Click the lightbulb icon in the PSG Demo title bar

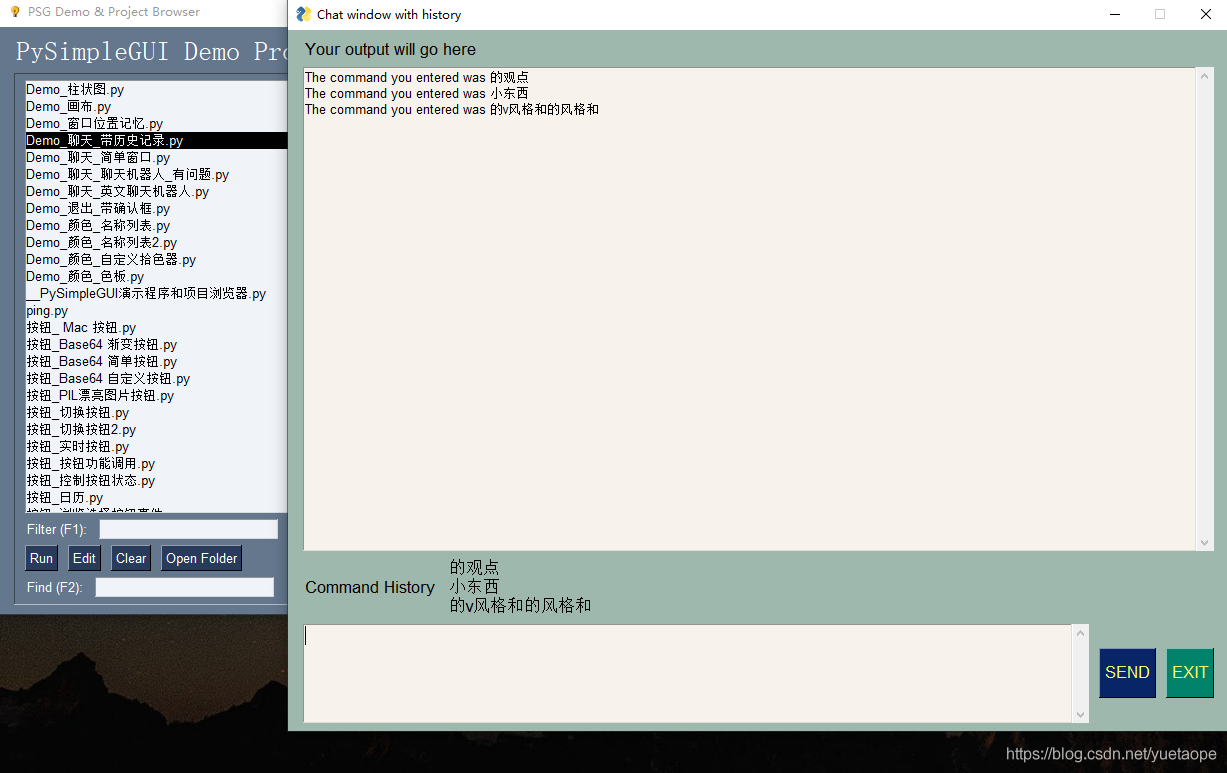(x=14, y=12)
